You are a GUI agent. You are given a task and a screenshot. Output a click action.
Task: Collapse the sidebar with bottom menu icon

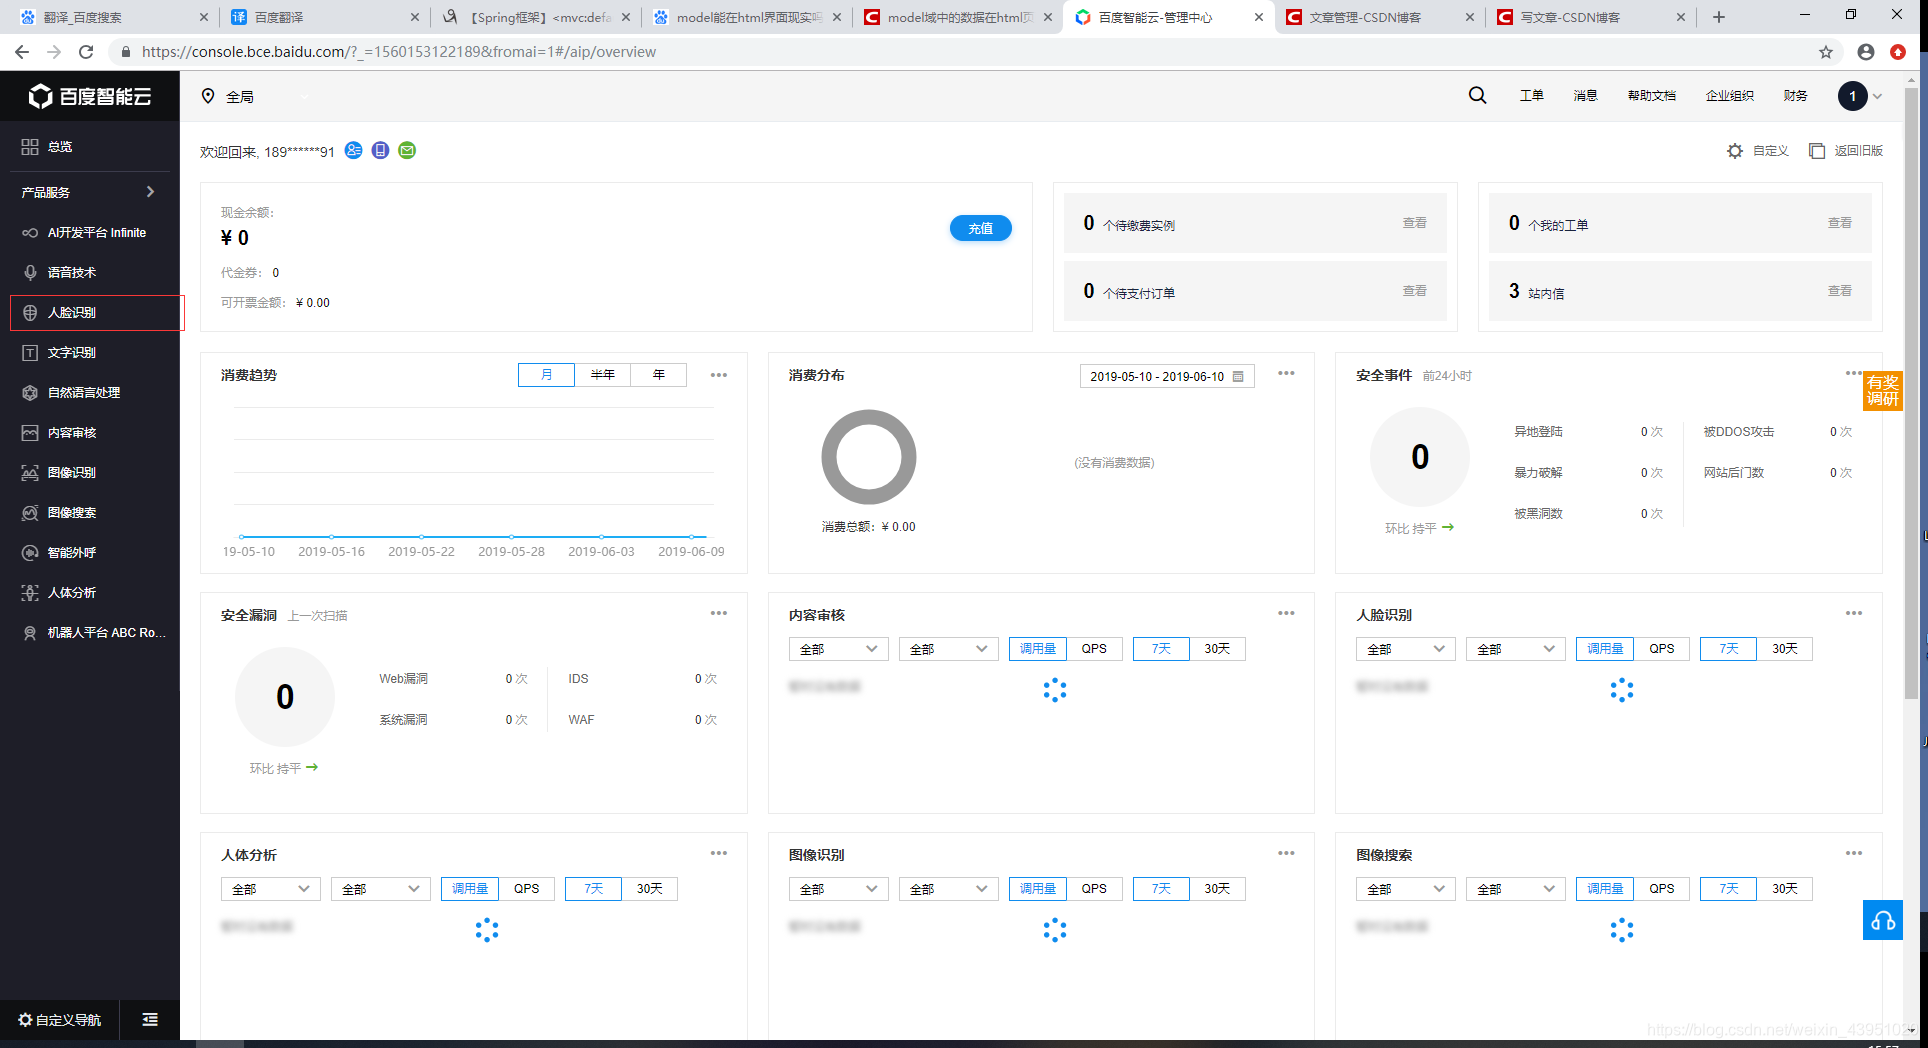(150, 1019)
